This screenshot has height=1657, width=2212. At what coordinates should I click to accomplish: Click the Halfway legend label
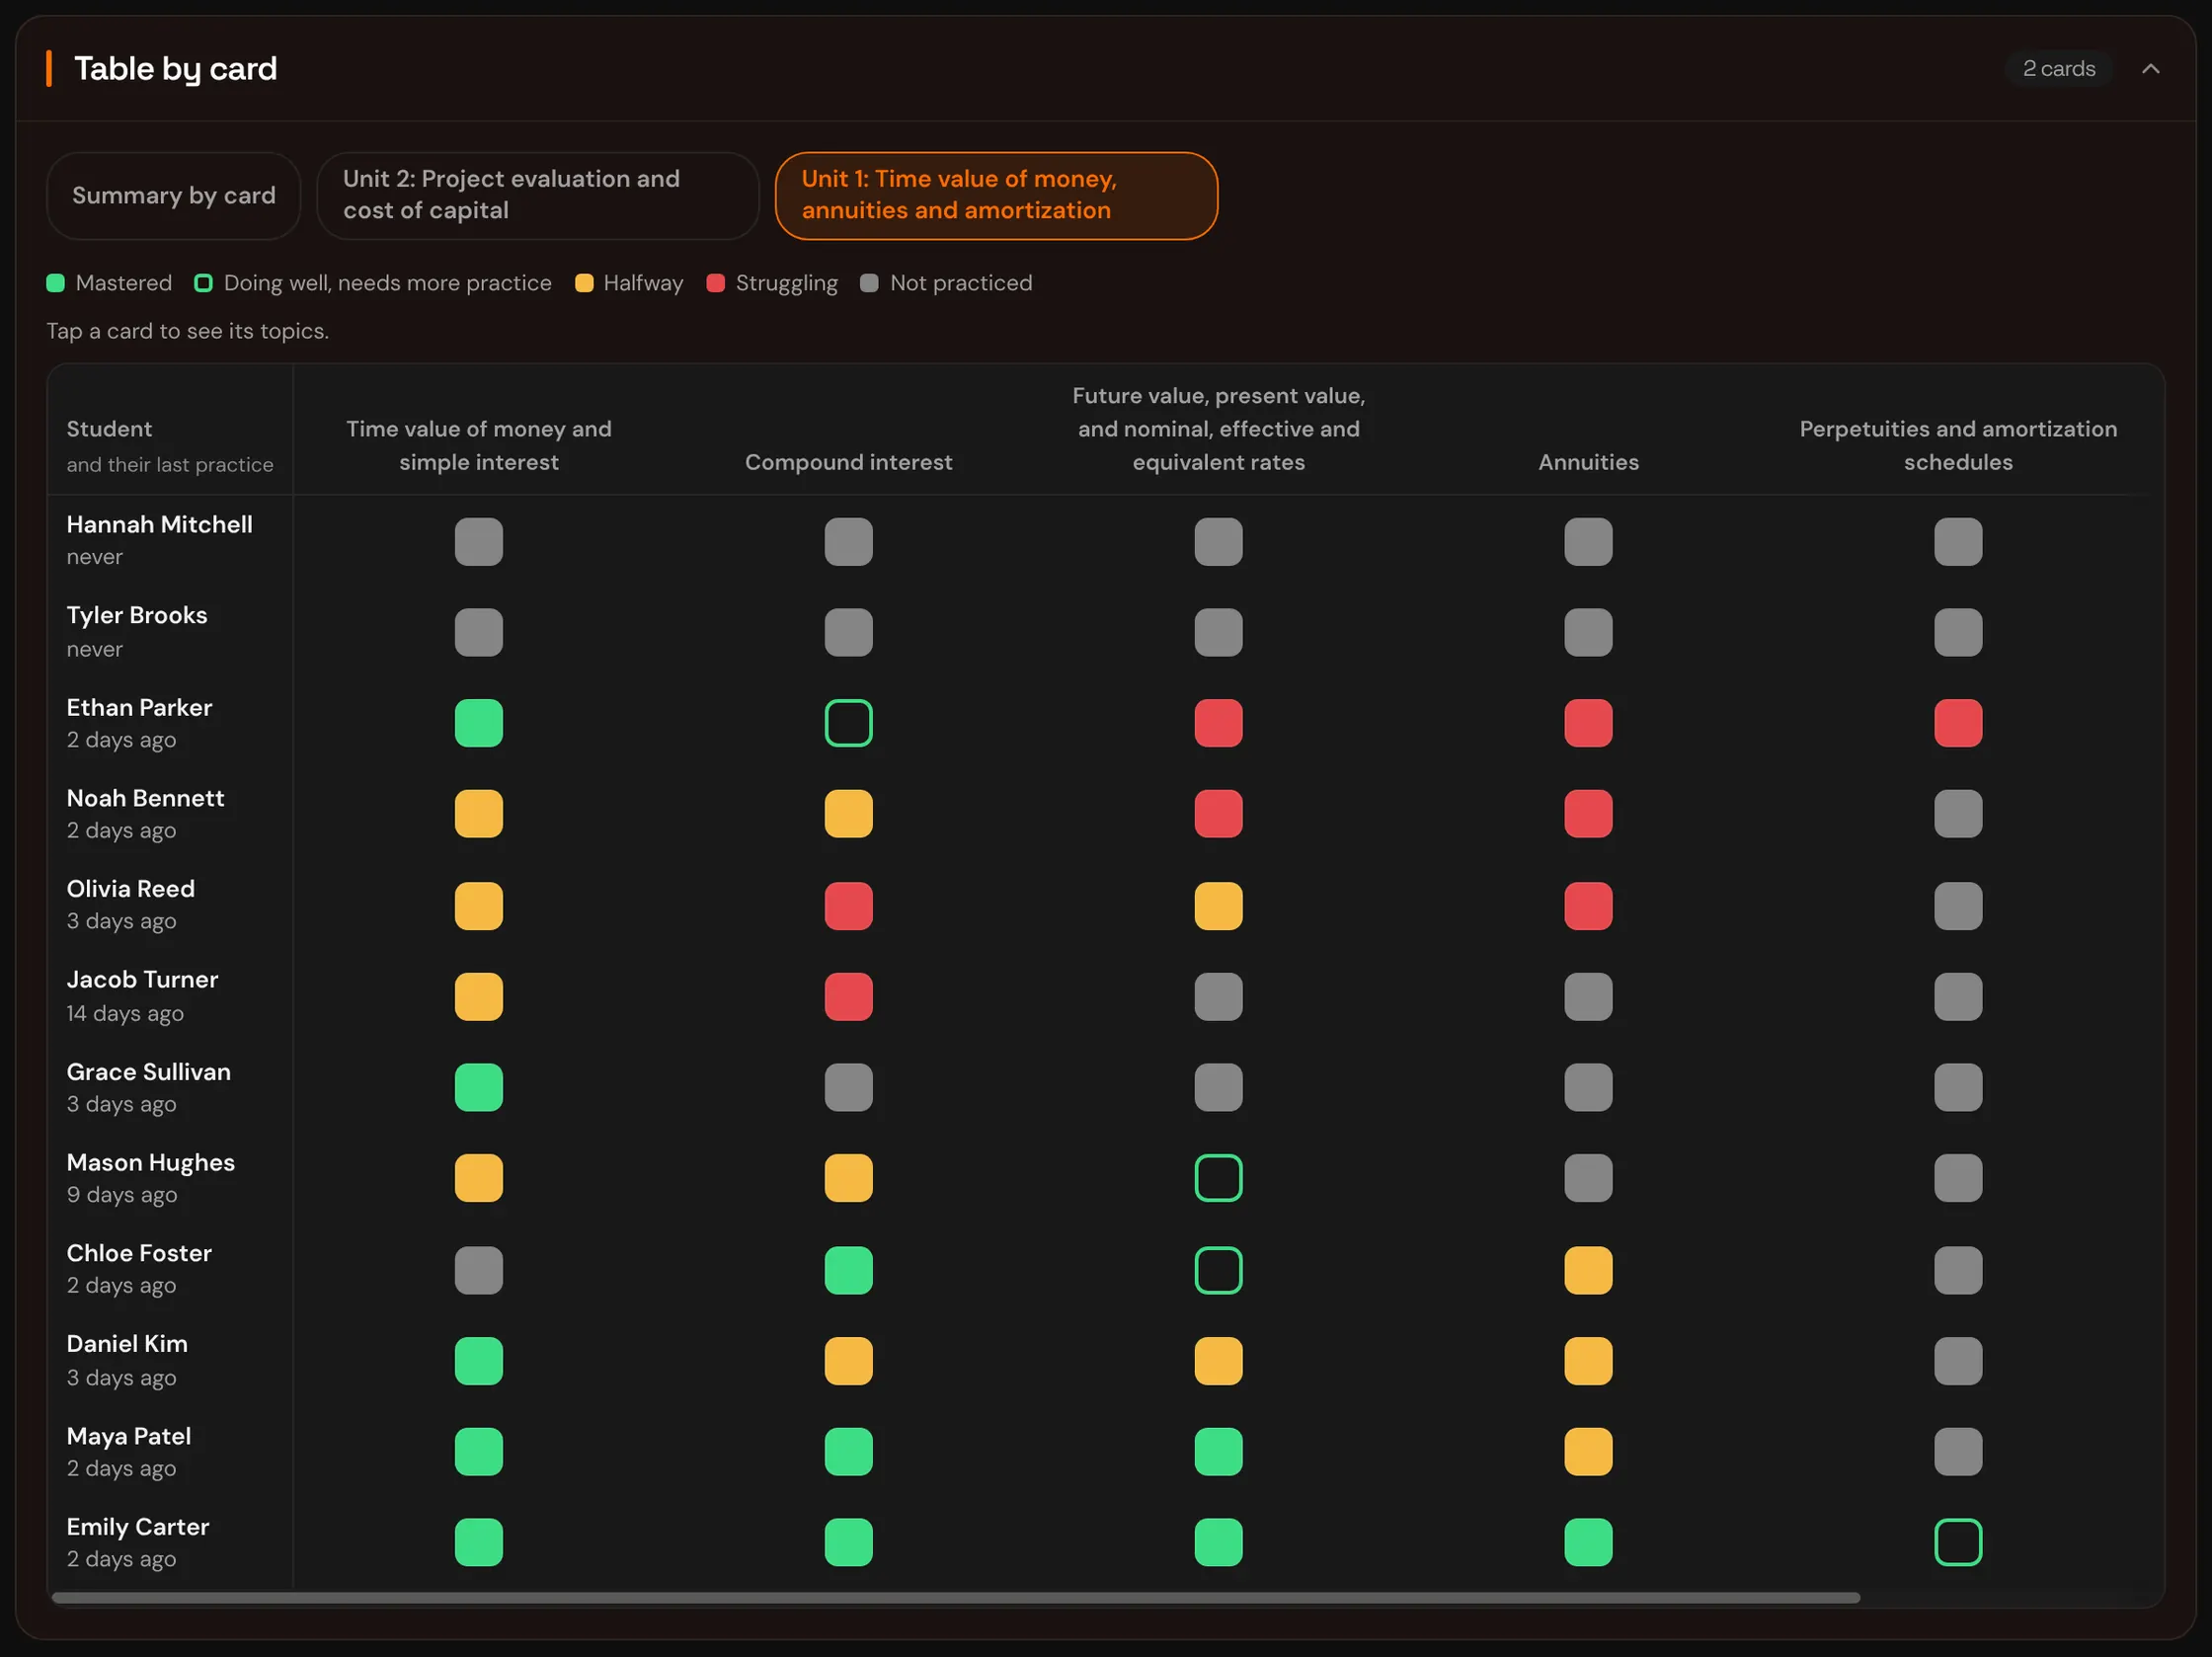pyautogui.click(x=643, y=283)
